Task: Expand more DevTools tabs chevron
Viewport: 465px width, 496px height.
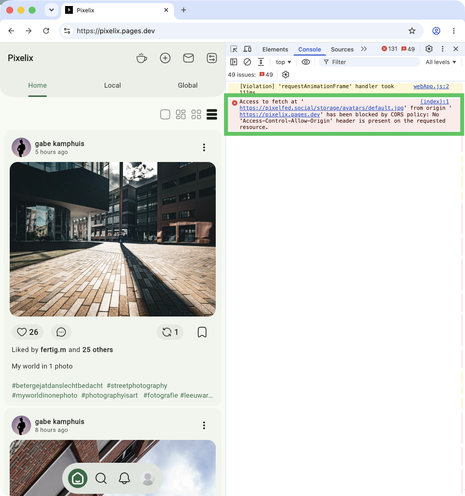Action: pyautogui.click(x=364, y=49)
